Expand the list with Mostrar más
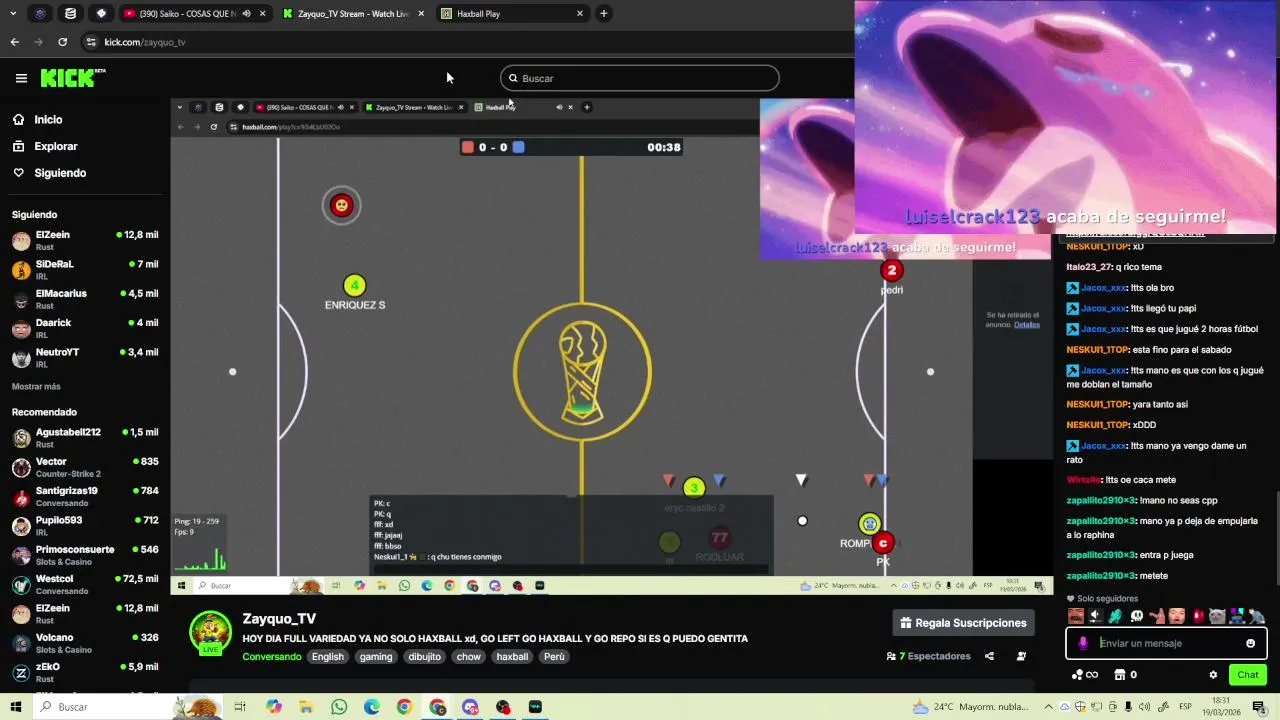Viewport: 1280px width, 720px height. click(36, 386)
